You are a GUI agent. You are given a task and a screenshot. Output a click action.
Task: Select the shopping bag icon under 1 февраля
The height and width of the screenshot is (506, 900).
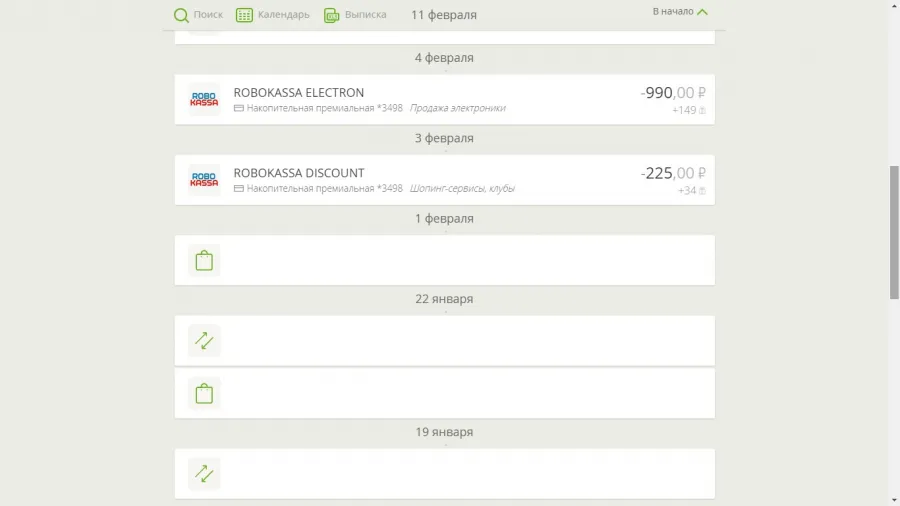(x=204, y=260)
